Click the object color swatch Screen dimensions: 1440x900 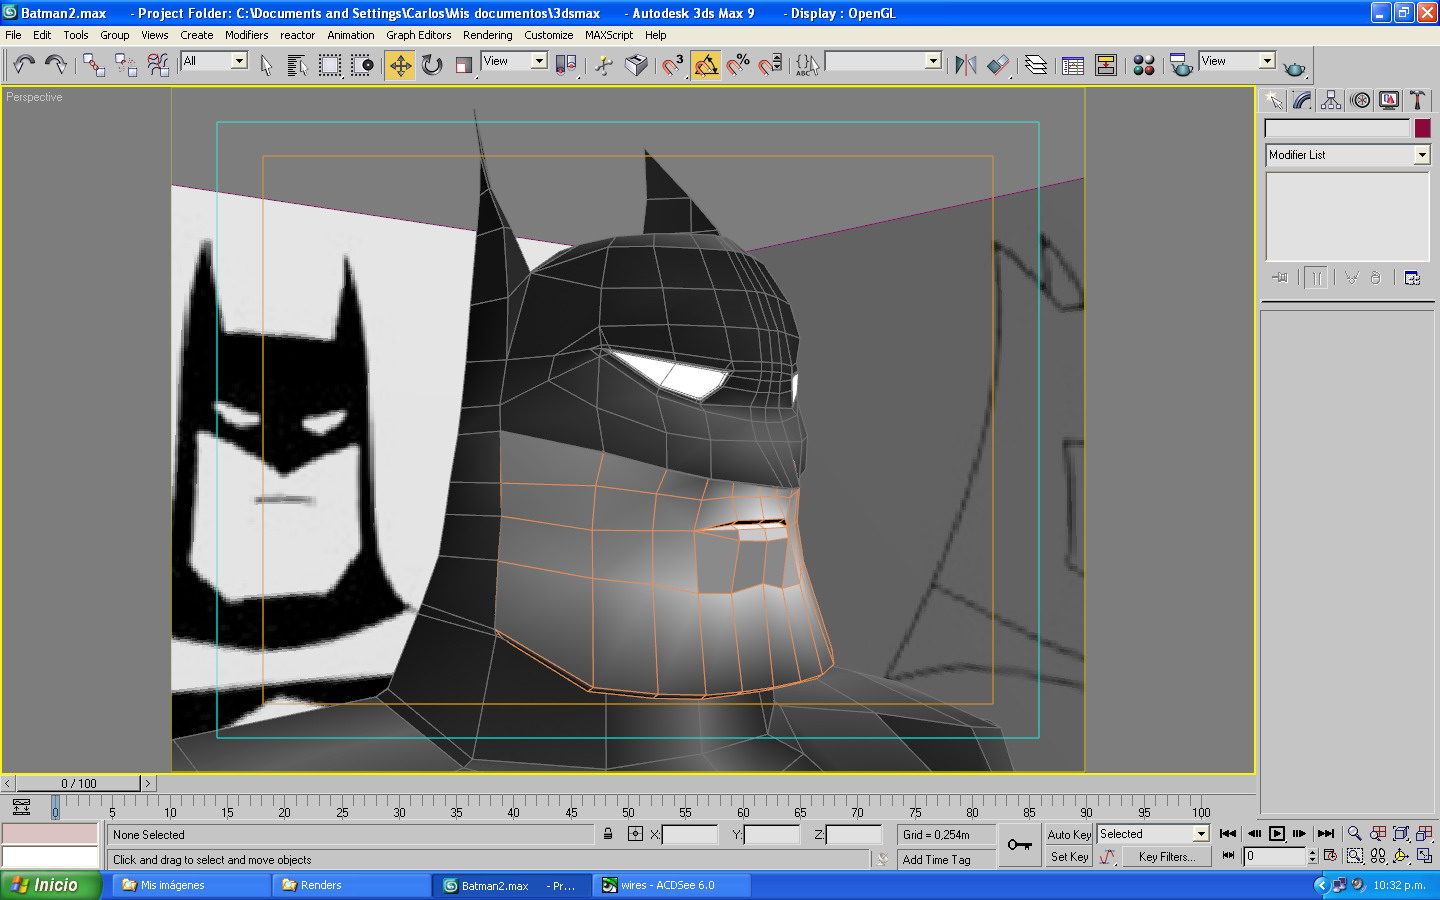(x=1422, y=128)
